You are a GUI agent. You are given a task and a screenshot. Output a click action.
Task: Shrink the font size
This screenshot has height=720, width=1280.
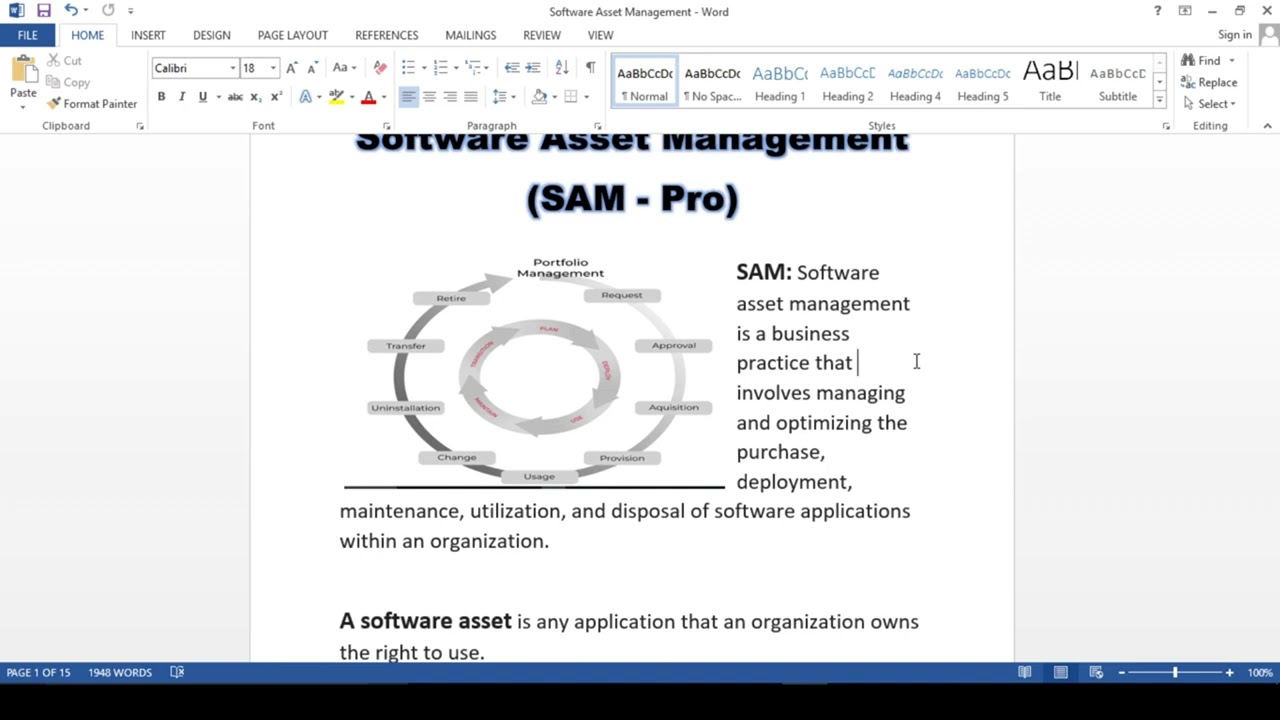312,68
